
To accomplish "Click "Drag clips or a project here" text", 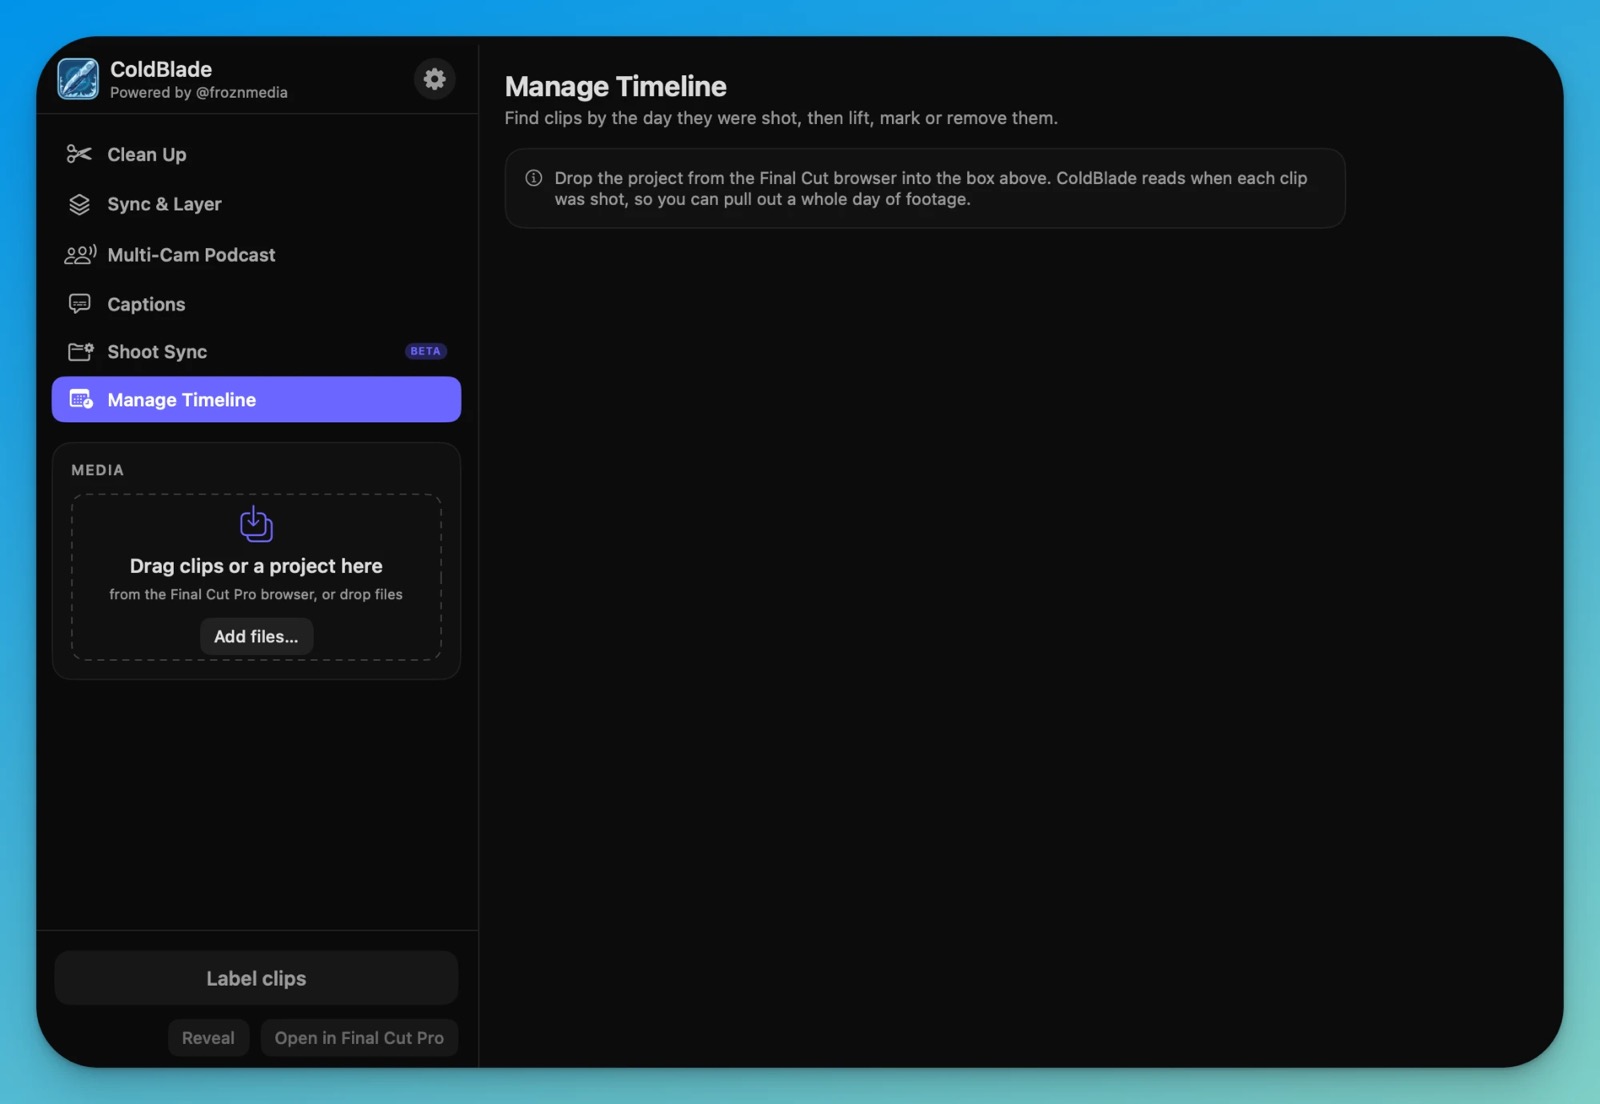I will [256, 566].
